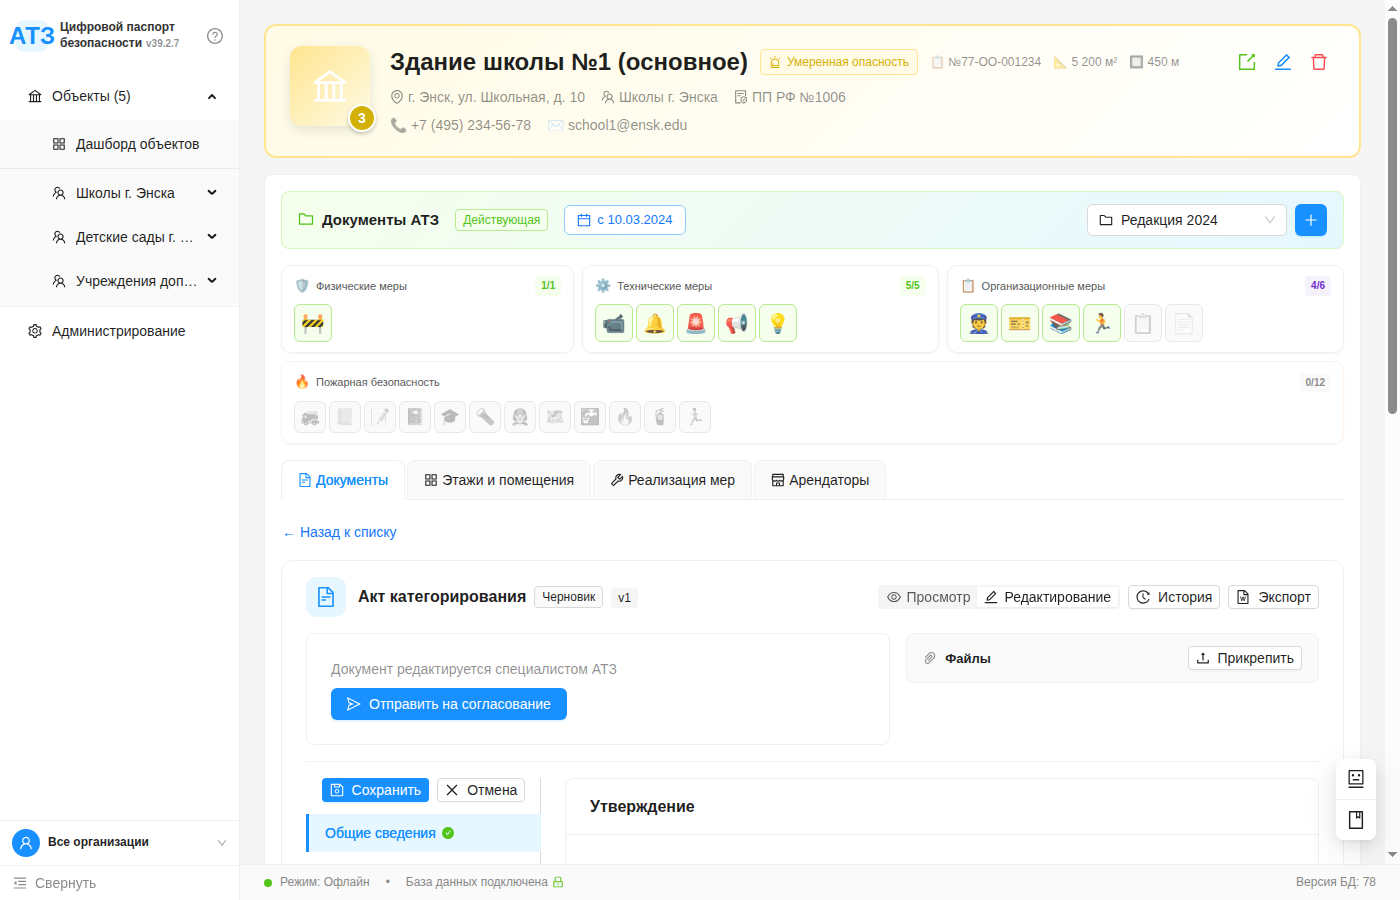Click the alarm bell icon under Технические меры
Screen dimensions: 1400x900
[x=655, y=322]
